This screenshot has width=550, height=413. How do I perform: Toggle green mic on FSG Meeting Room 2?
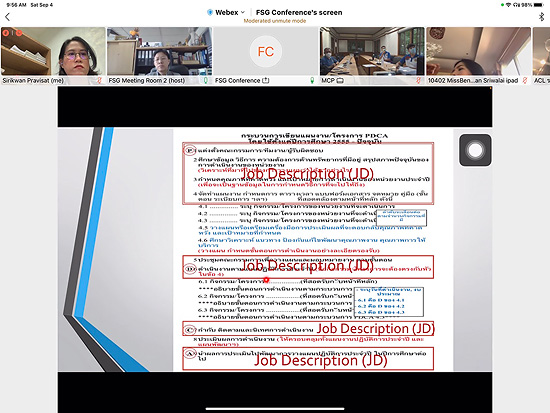coord(206,80)
